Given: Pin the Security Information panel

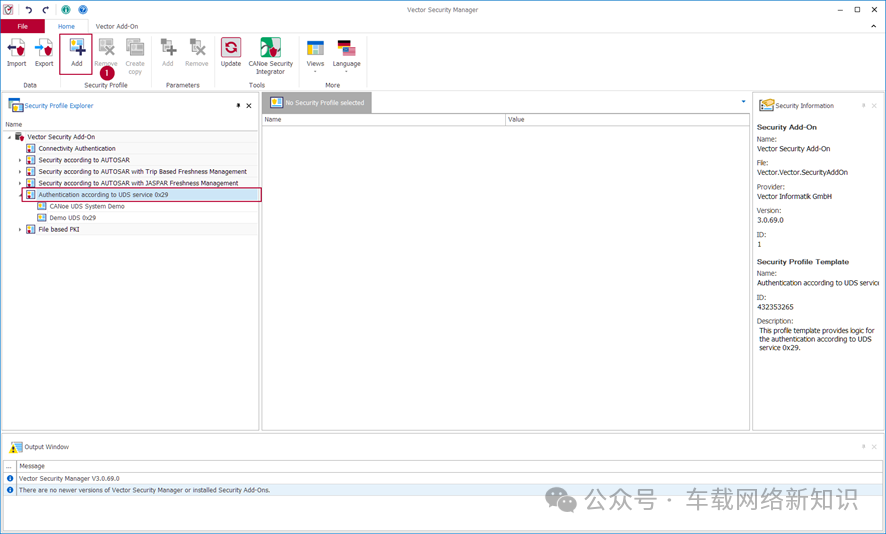Looking at the screenshot, I should pos(863,106).
